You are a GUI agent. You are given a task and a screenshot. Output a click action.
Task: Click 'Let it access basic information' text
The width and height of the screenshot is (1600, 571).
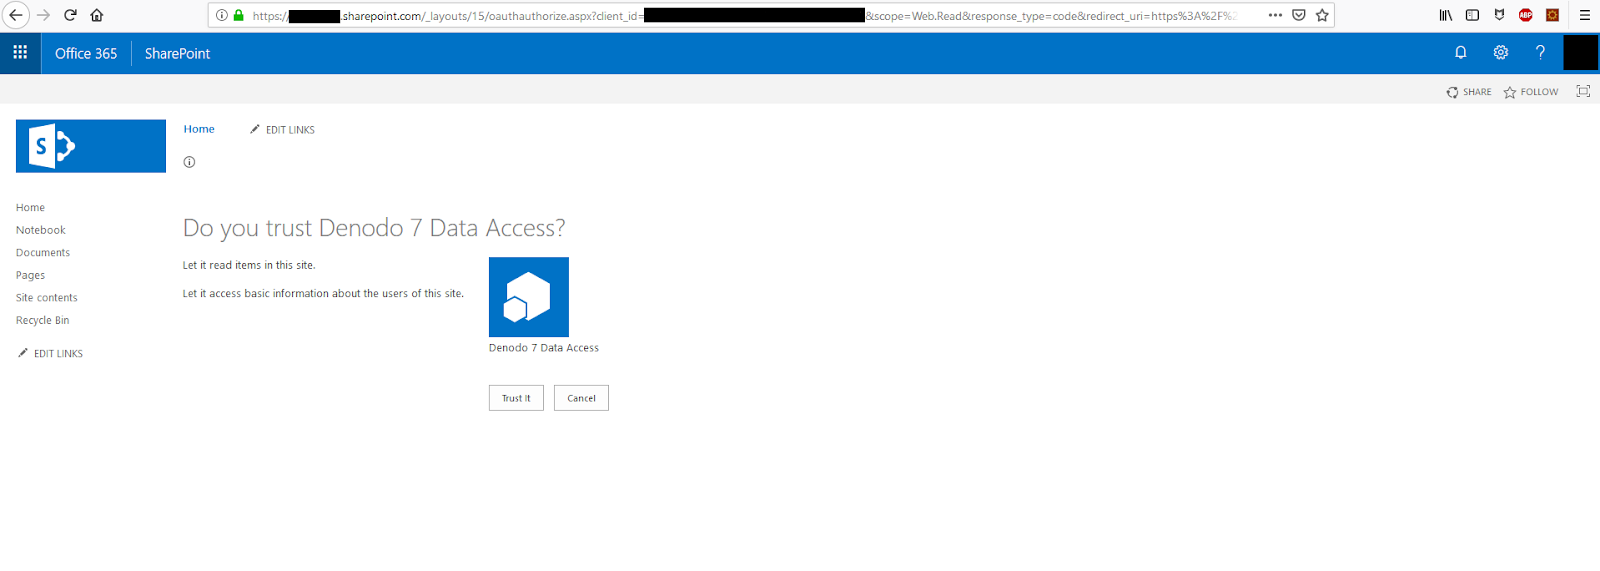(323, 294)
